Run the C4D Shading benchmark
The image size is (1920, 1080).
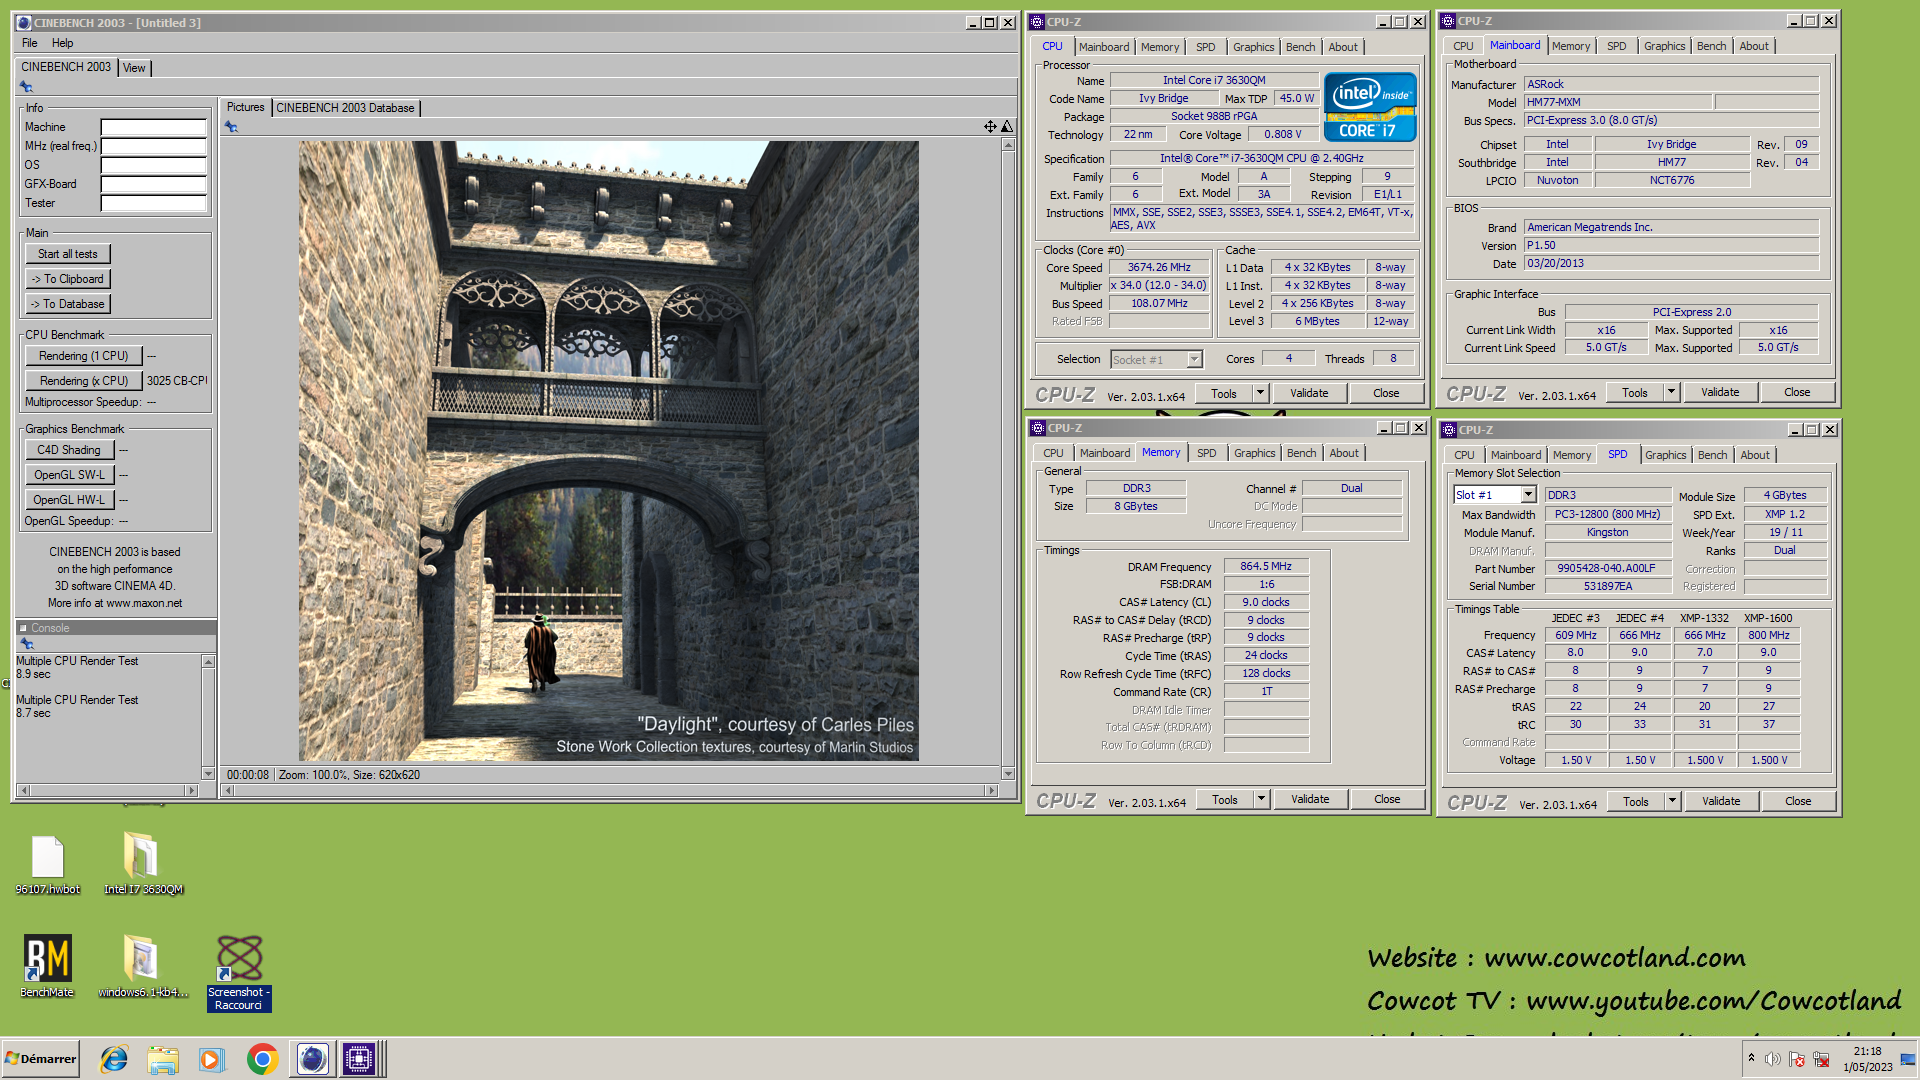click(69, 450)
